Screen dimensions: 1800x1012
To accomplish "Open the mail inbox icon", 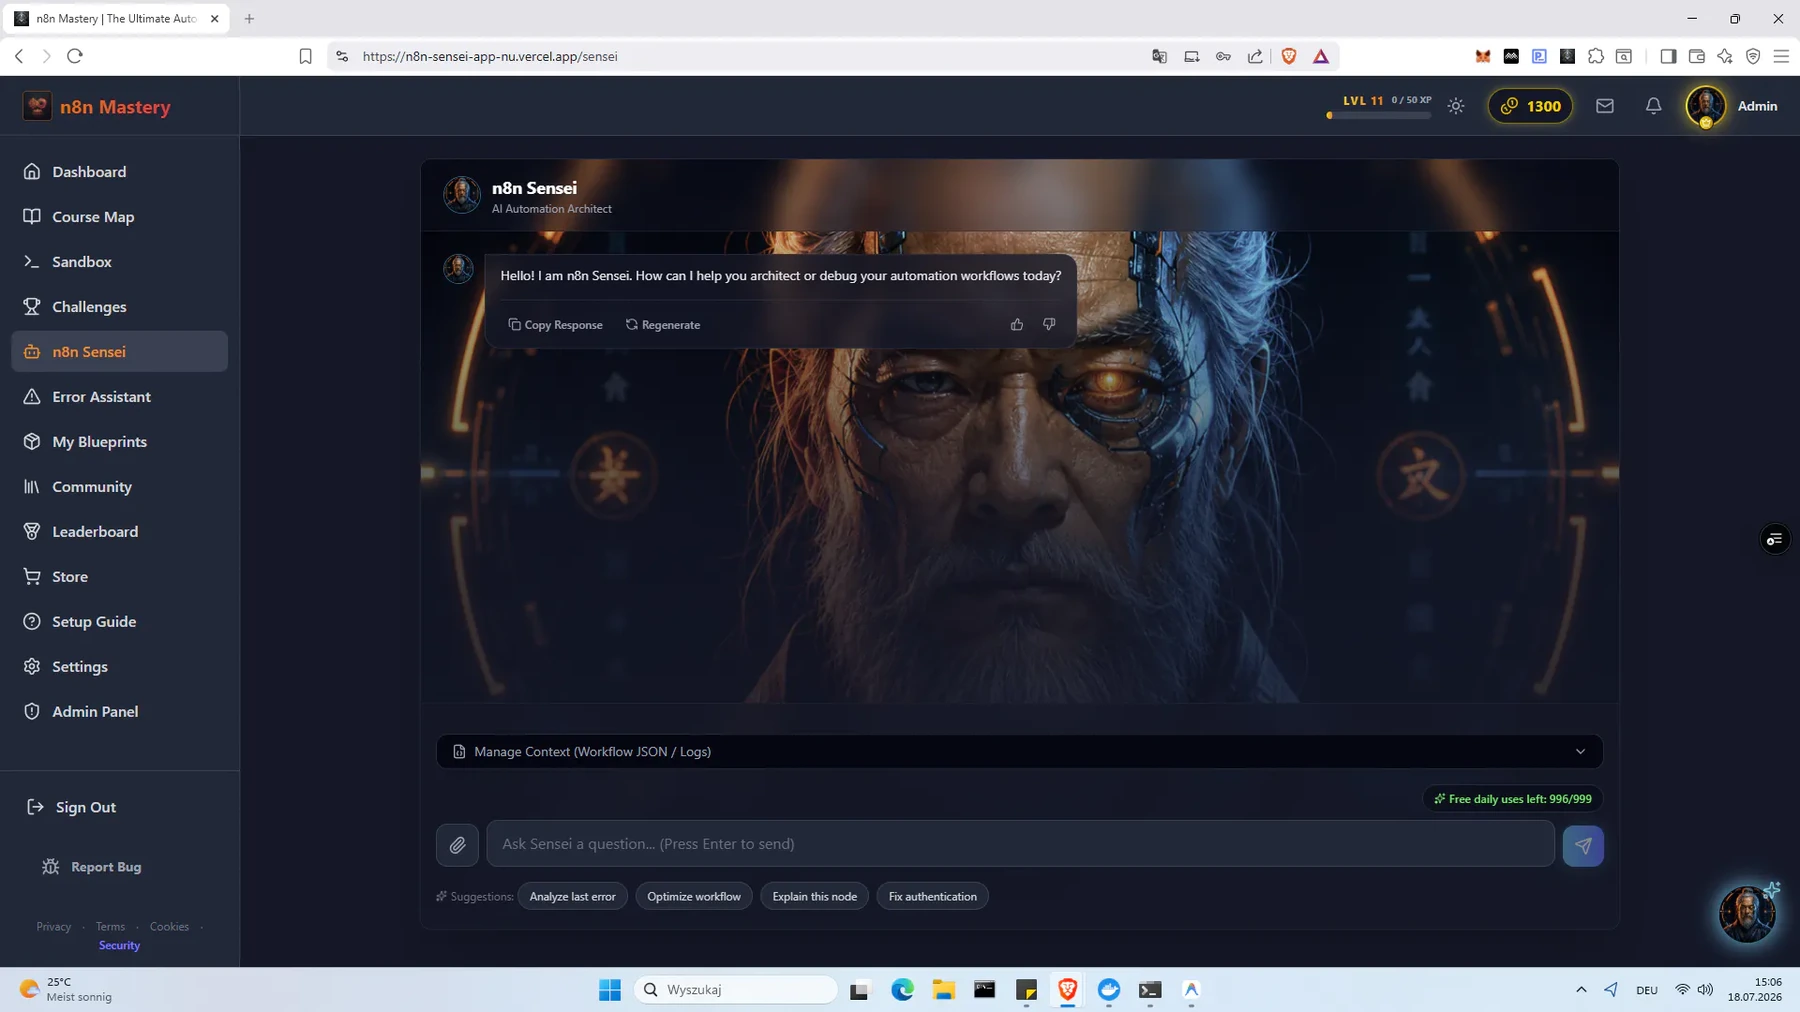I will [x=1605, y=106].
